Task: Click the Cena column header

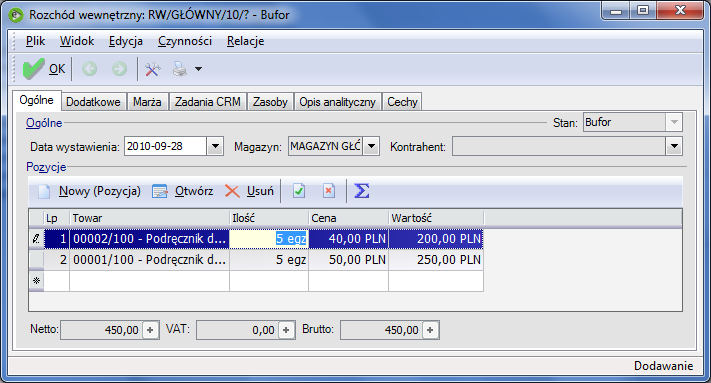Action: (x=348, y=218)
